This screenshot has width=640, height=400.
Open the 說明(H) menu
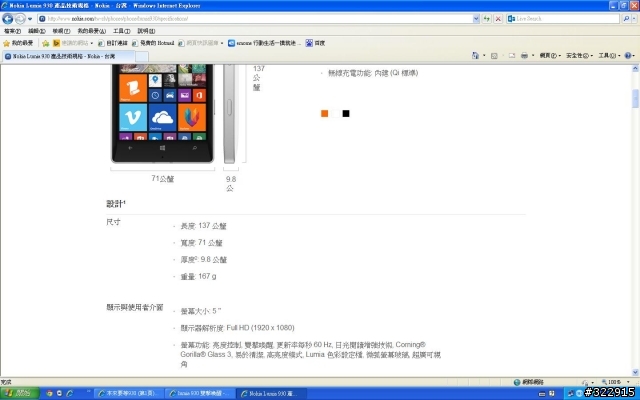point(146,31)
